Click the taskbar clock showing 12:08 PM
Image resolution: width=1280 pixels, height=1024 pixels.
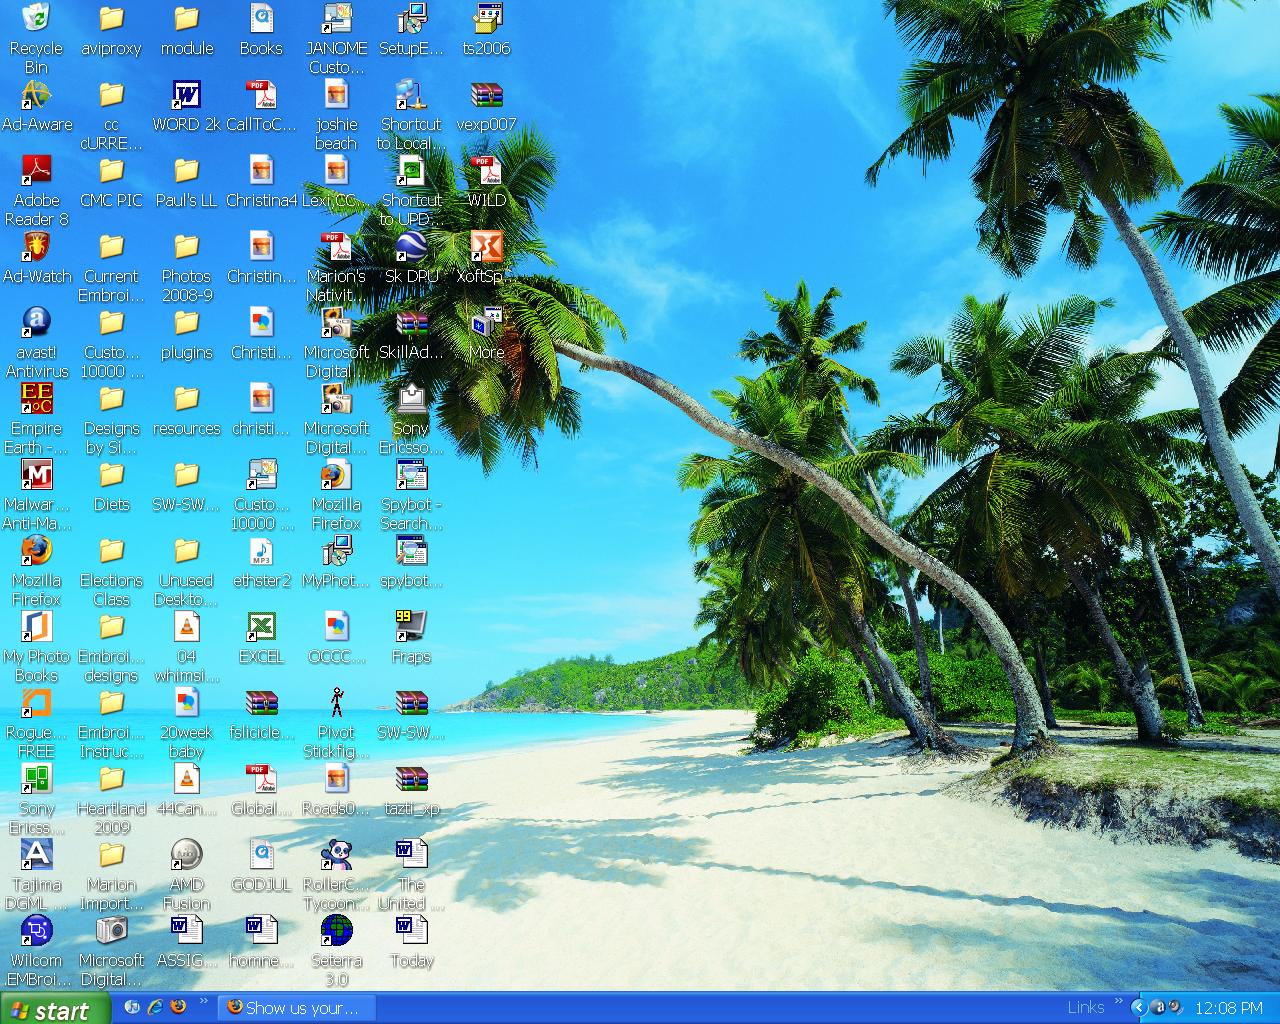(1229, 1008)
